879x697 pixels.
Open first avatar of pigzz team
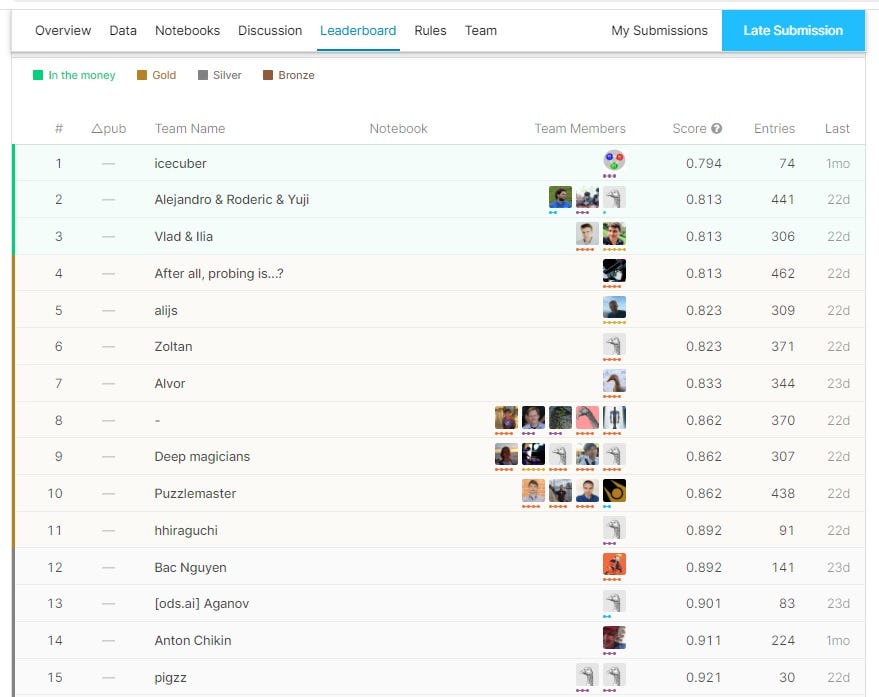click(587, 675)
